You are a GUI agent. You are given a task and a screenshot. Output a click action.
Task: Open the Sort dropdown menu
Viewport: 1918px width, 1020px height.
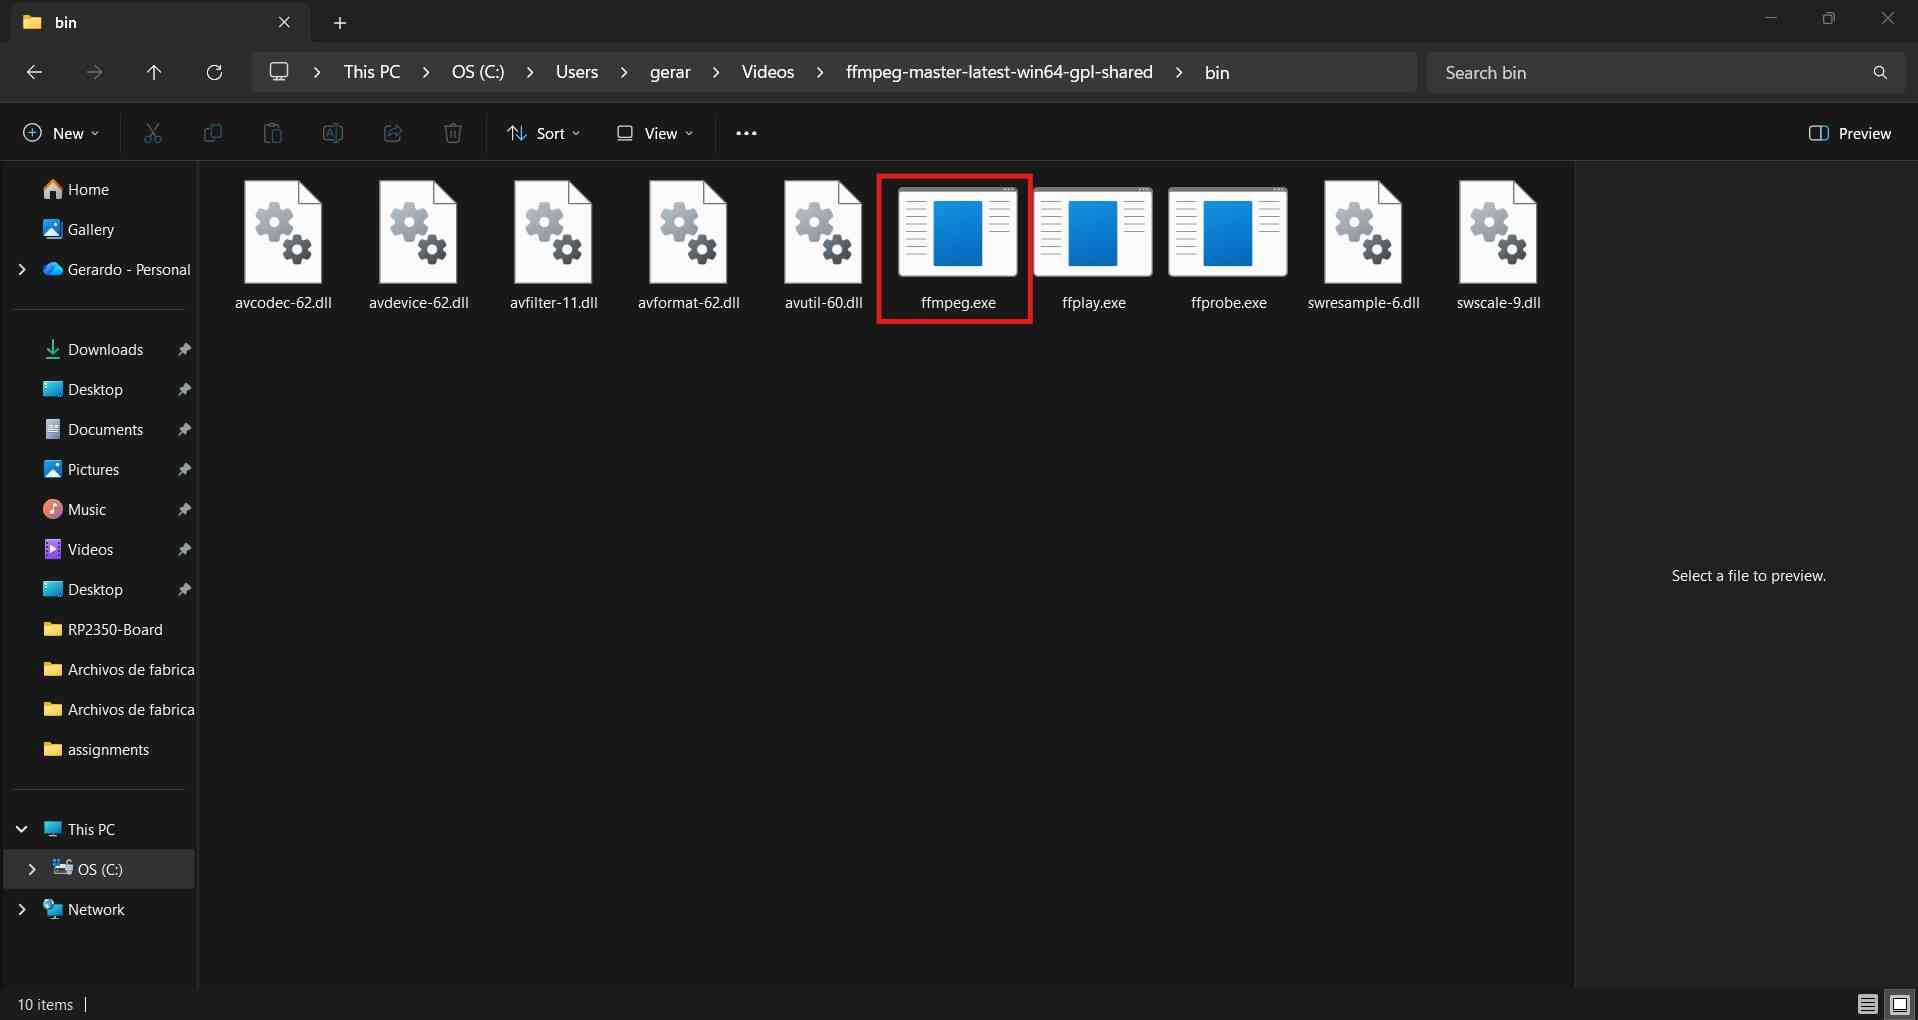(543, 133)
